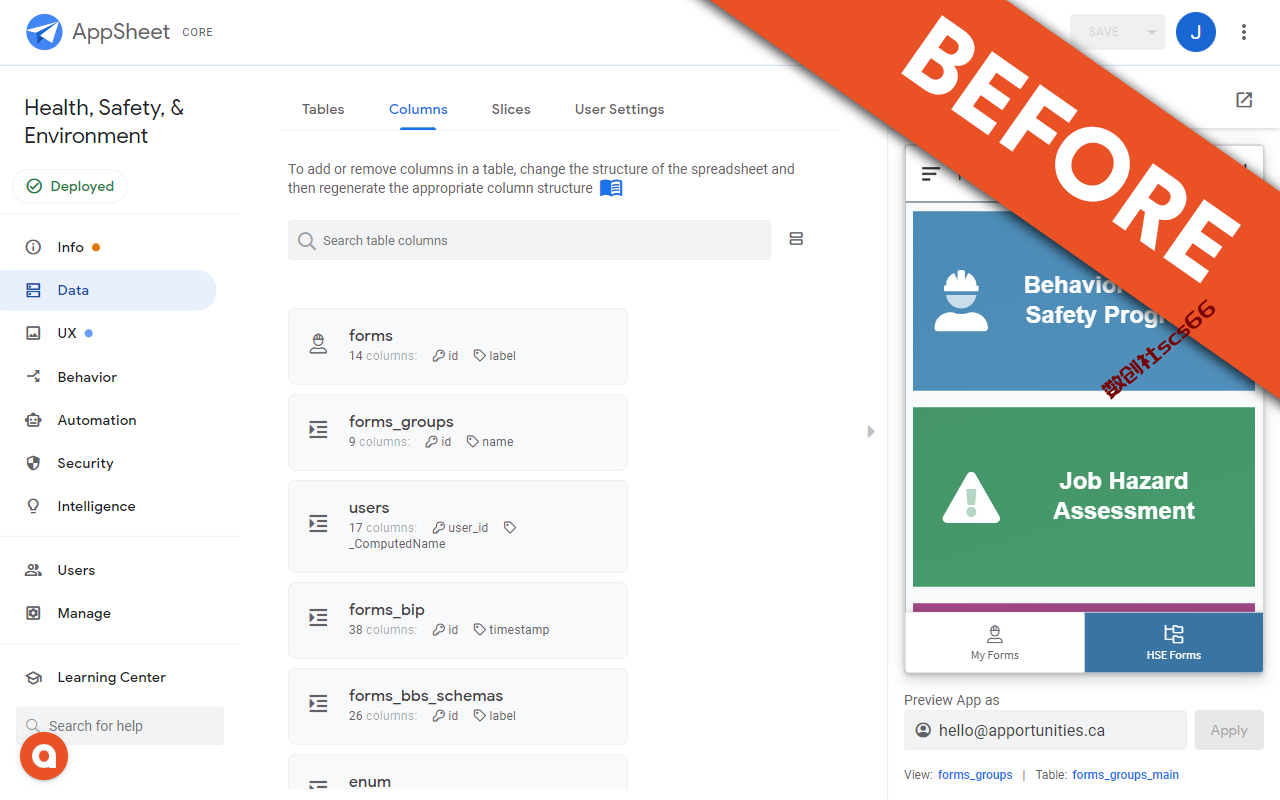Click the forms_bip indent list icon
This screenshot has width=1280, height=800.
coord(318,618)
